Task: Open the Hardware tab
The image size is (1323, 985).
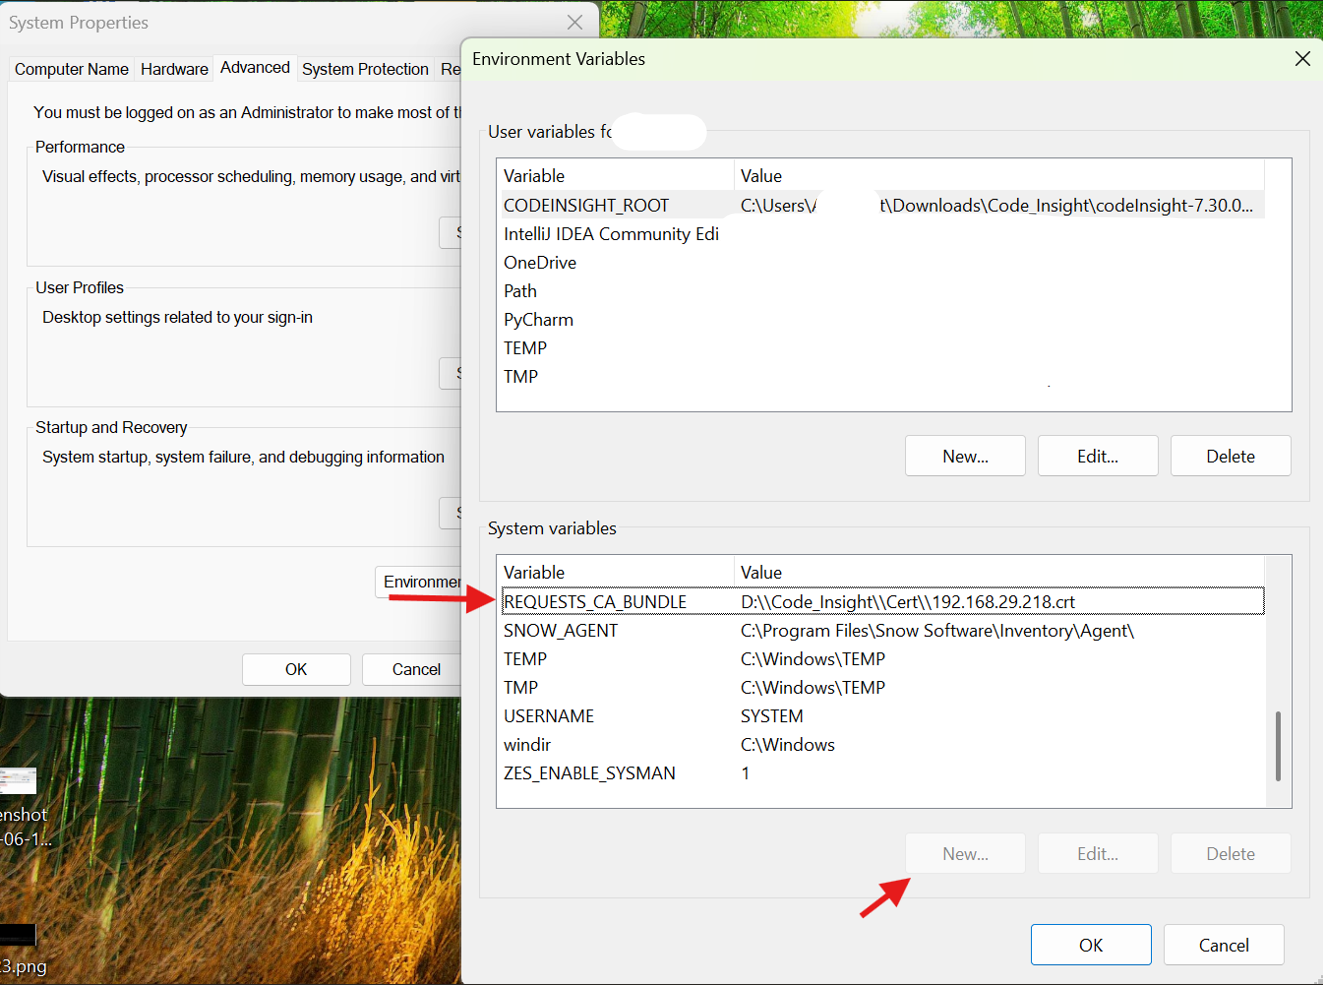Action: (174, 68)
